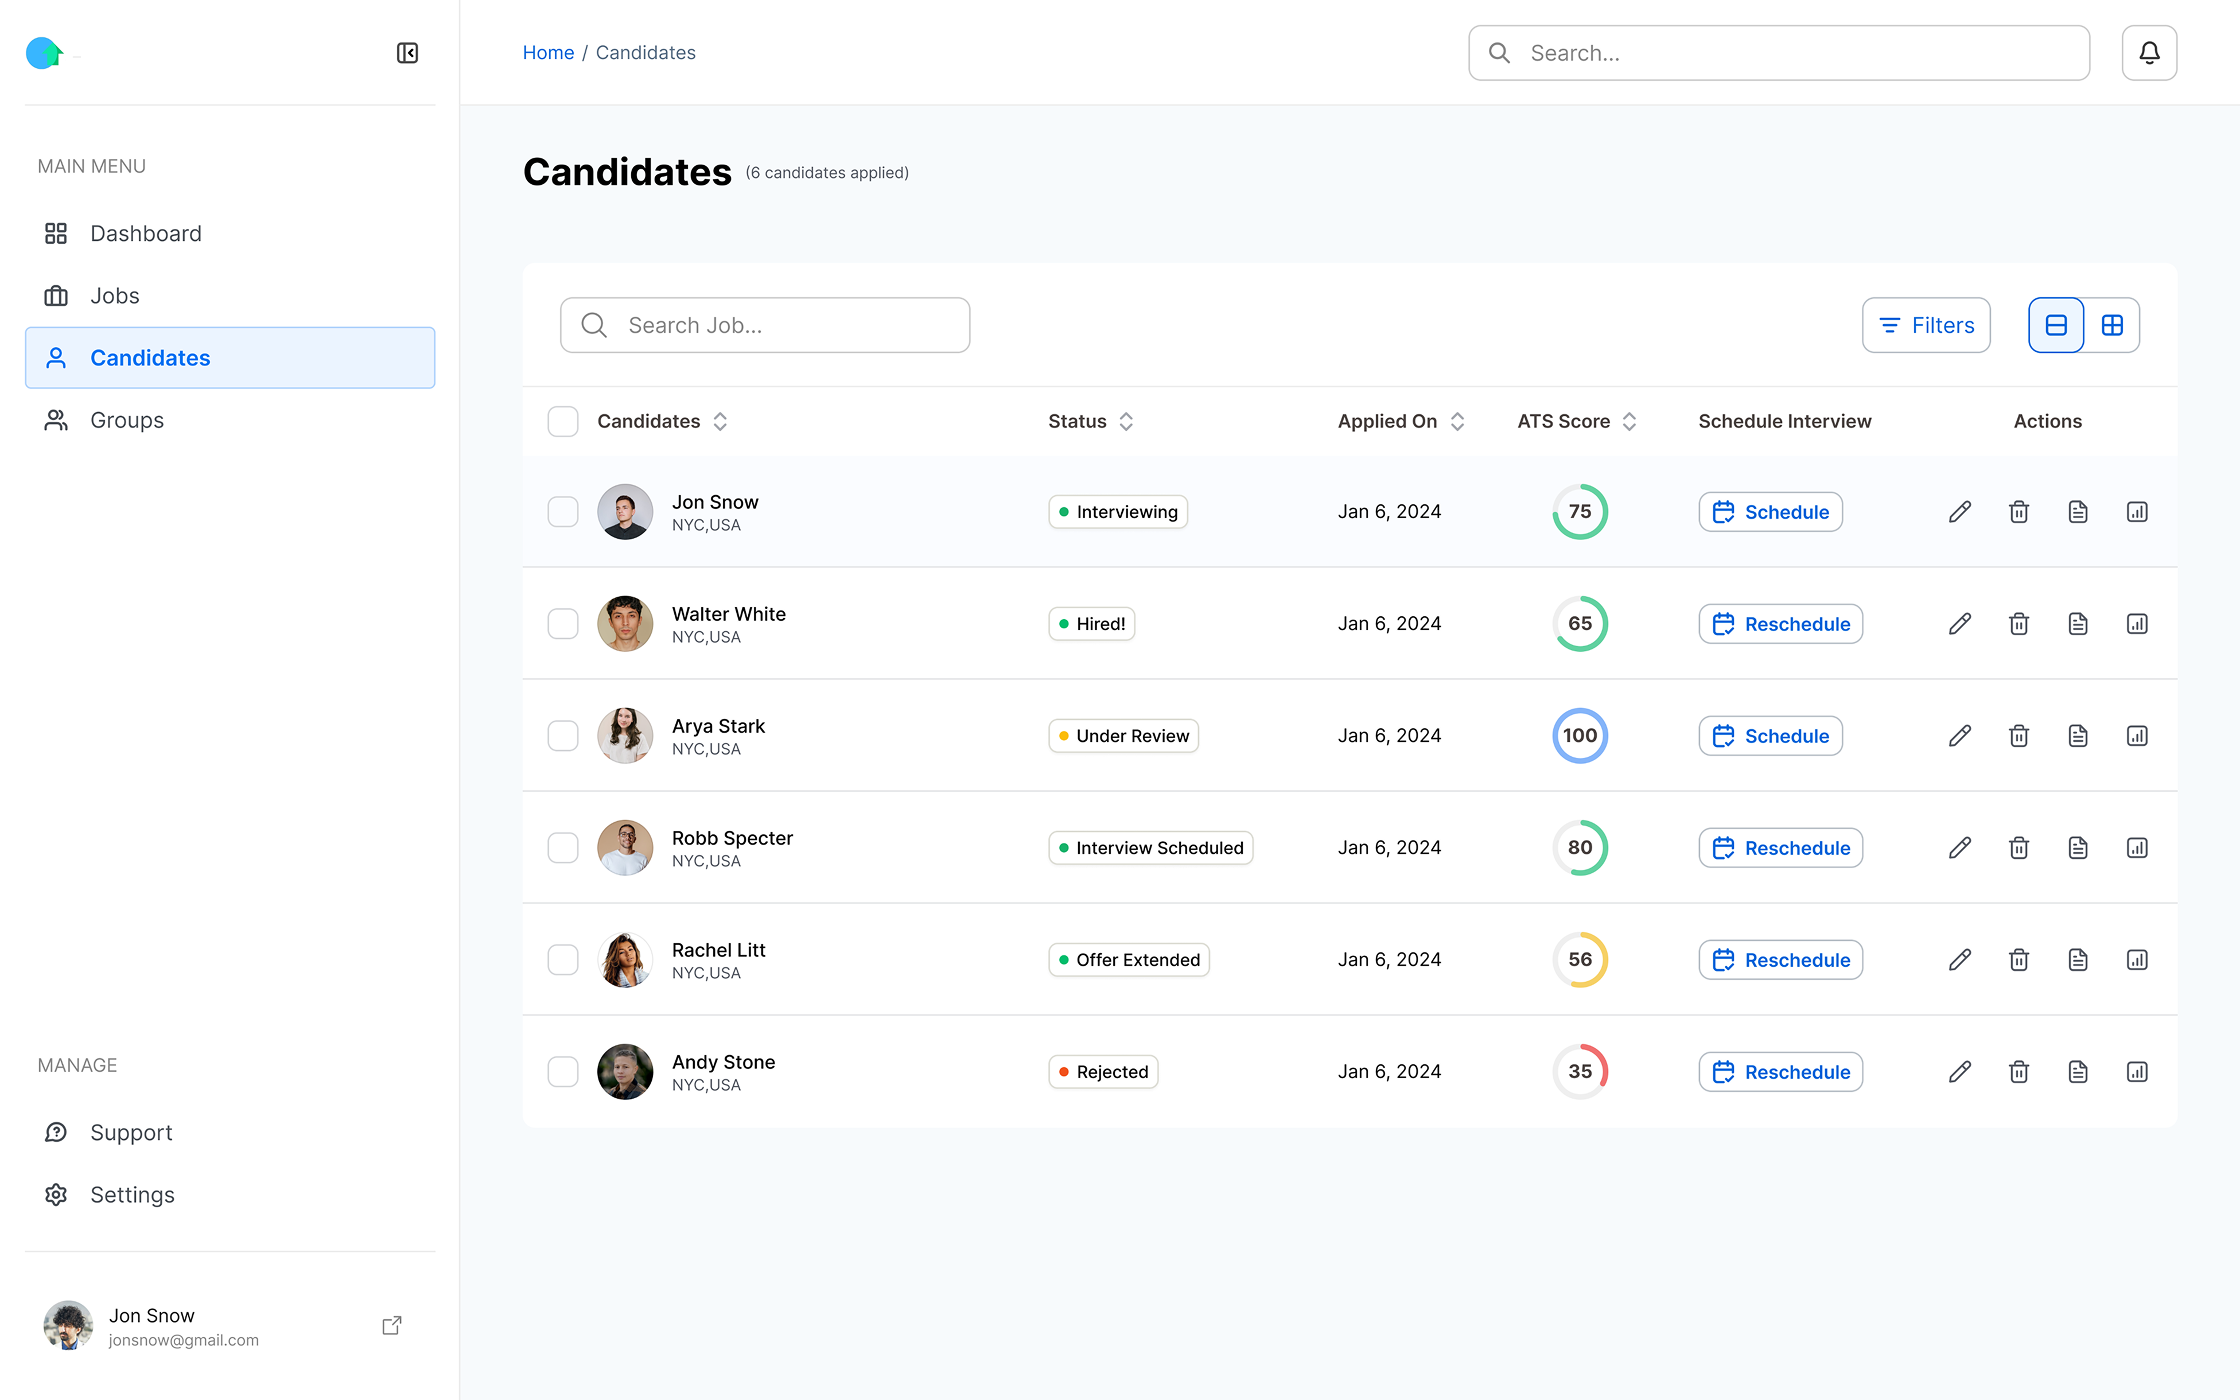Sort candidates by Status column
The height and width of the screenshot is (1400, 2240).
coord(1125,421)
